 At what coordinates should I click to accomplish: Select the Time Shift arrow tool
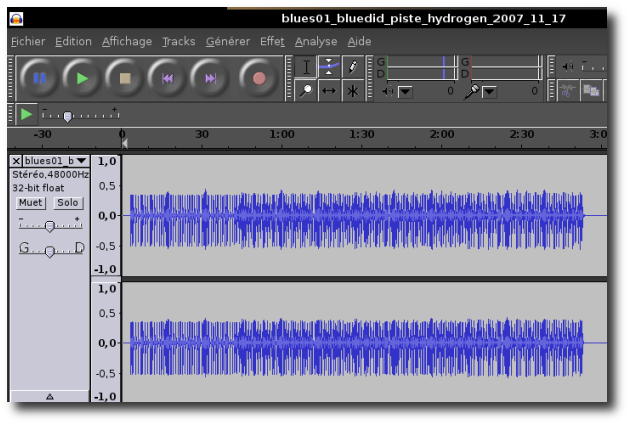point(329,91)
